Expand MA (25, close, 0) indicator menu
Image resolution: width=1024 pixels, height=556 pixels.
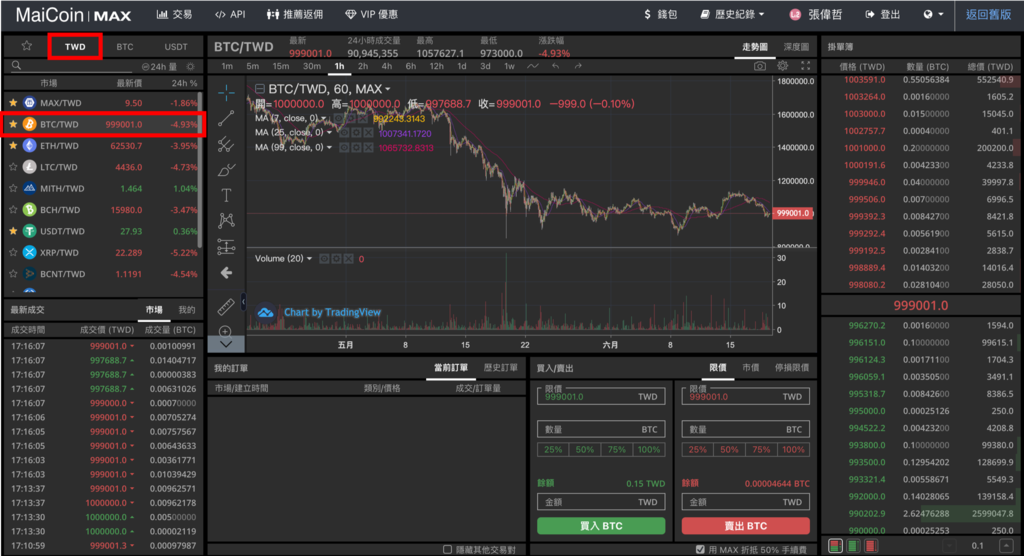[x=329, y=133]
